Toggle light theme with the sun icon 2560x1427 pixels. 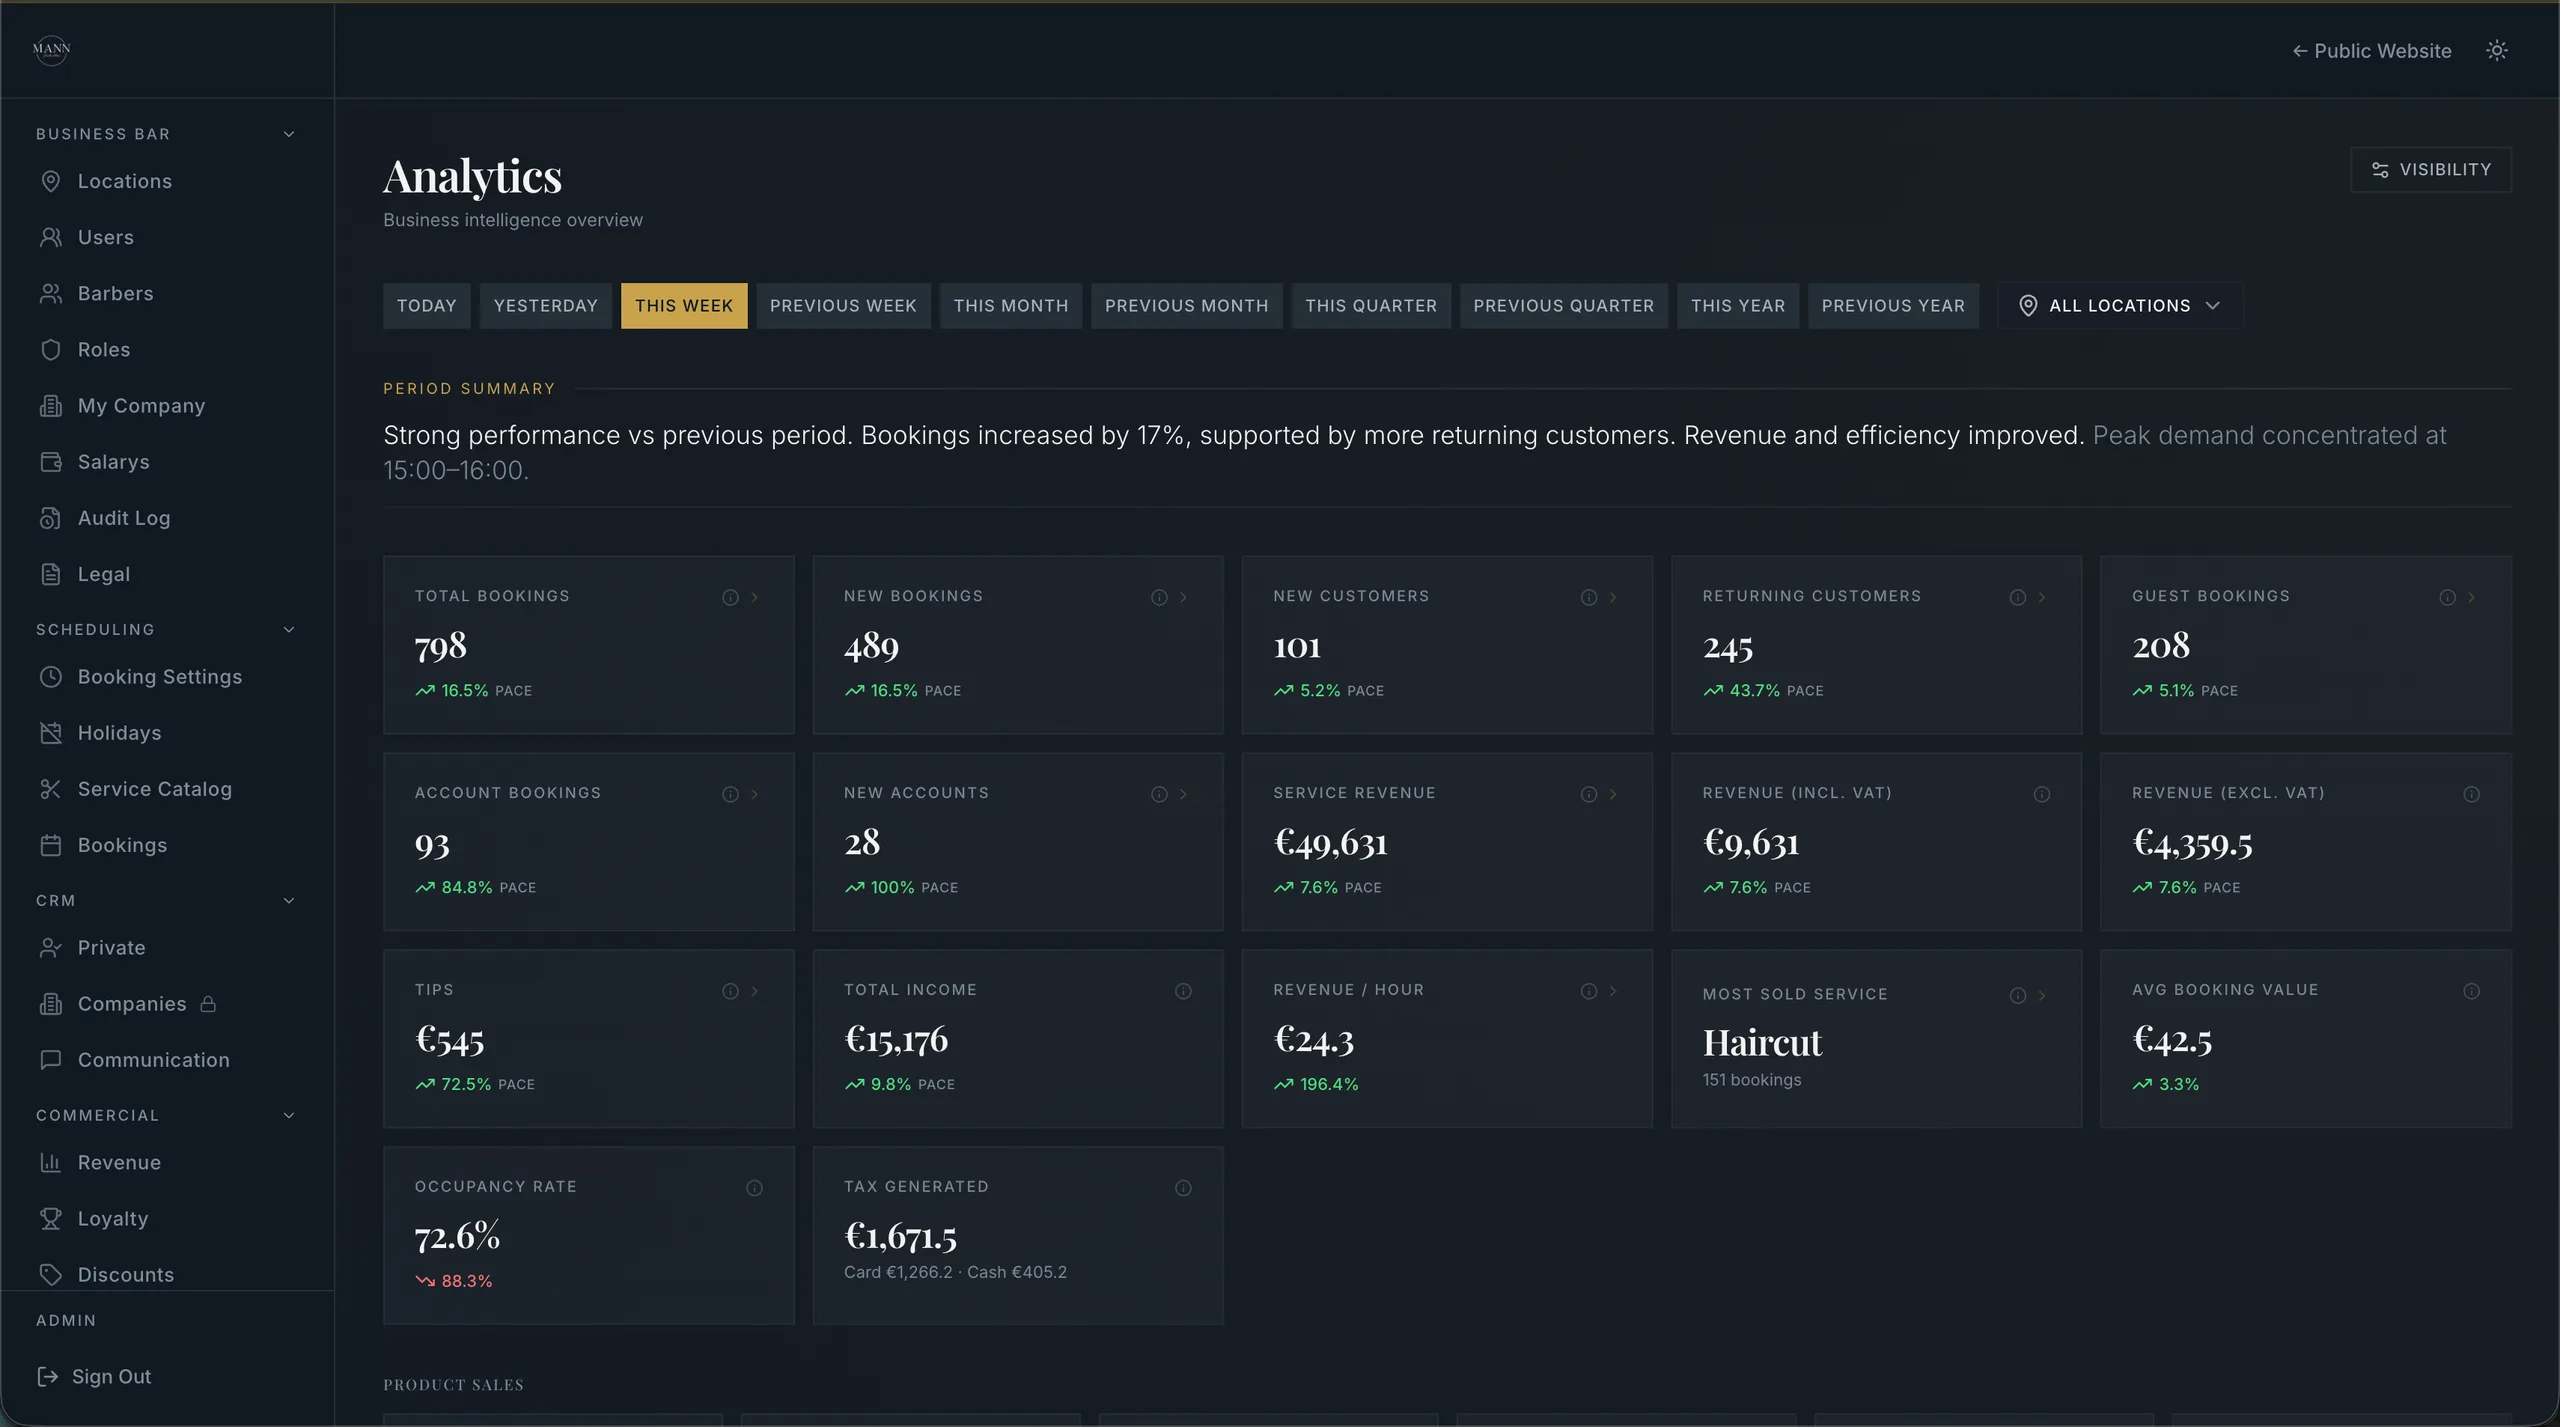pyautogui.click(x=2497, y=51)
